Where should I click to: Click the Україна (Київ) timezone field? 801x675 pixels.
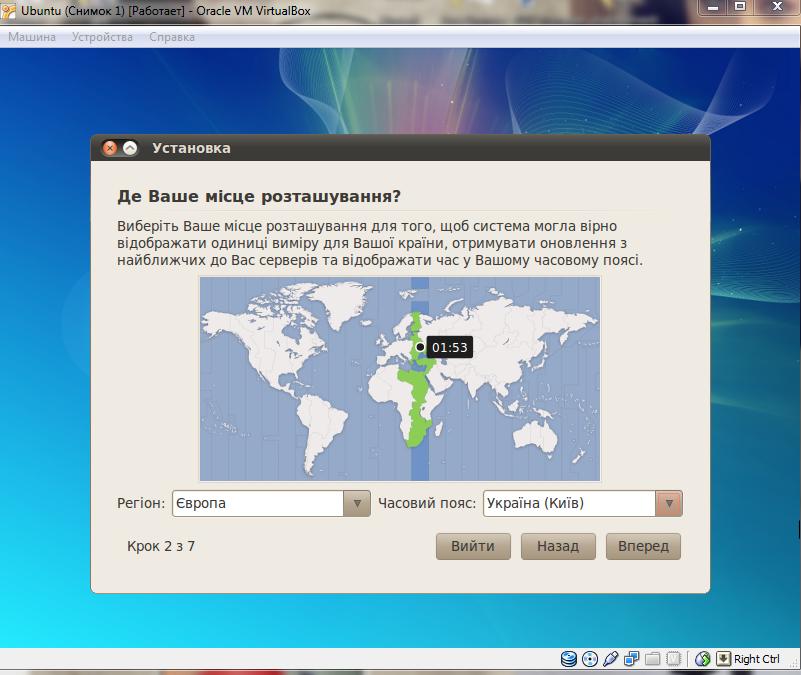click(569, 503)
